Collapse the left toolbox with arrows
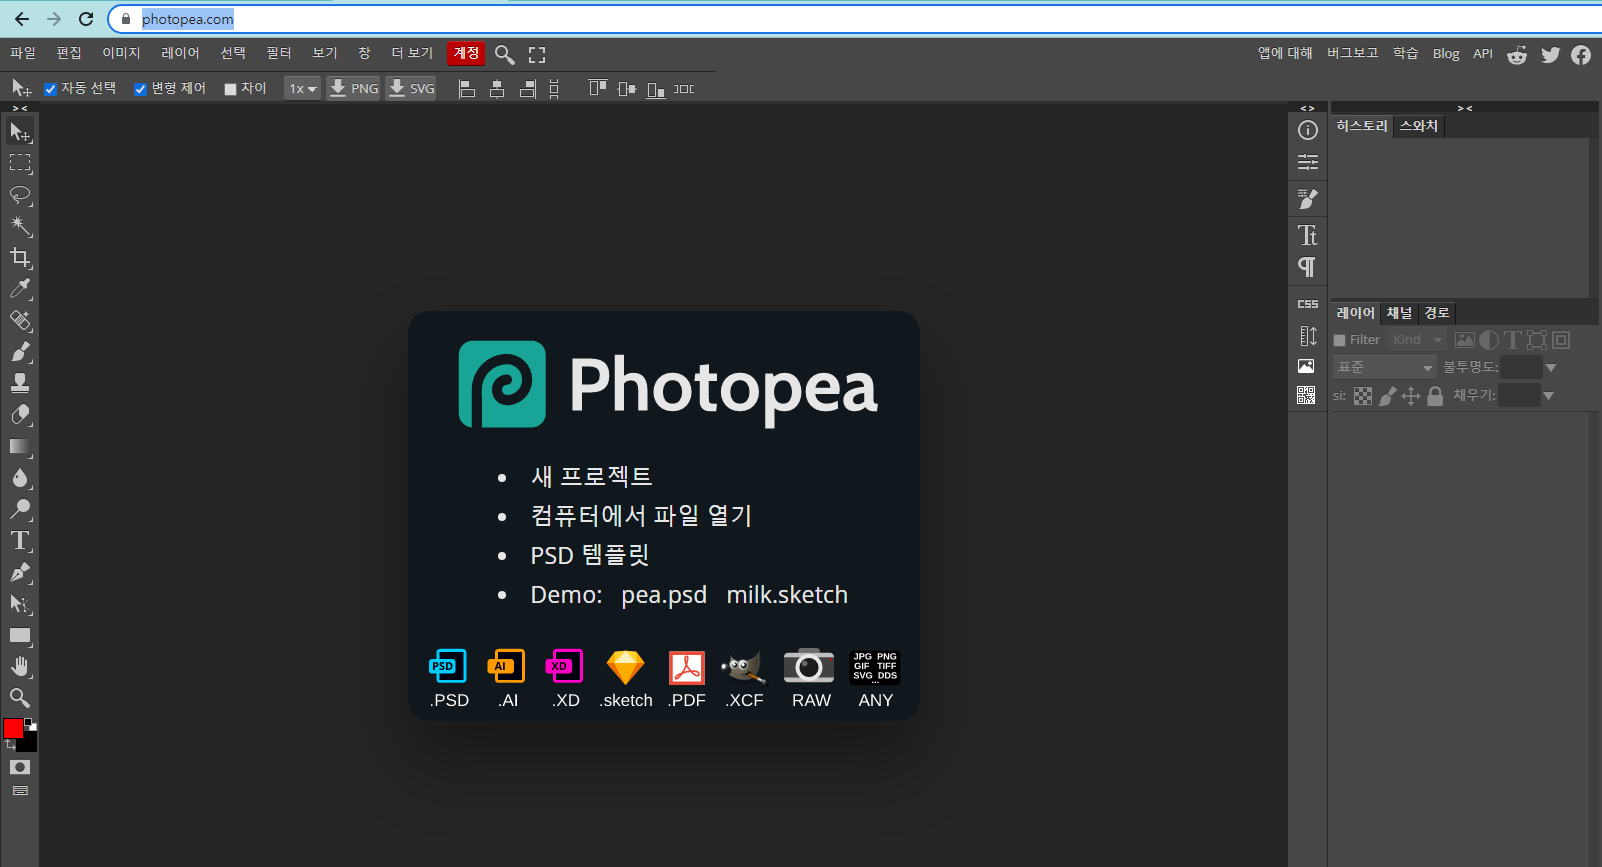Image resolution: width=1602 pixels, height=867 pixels. point(20,108)
